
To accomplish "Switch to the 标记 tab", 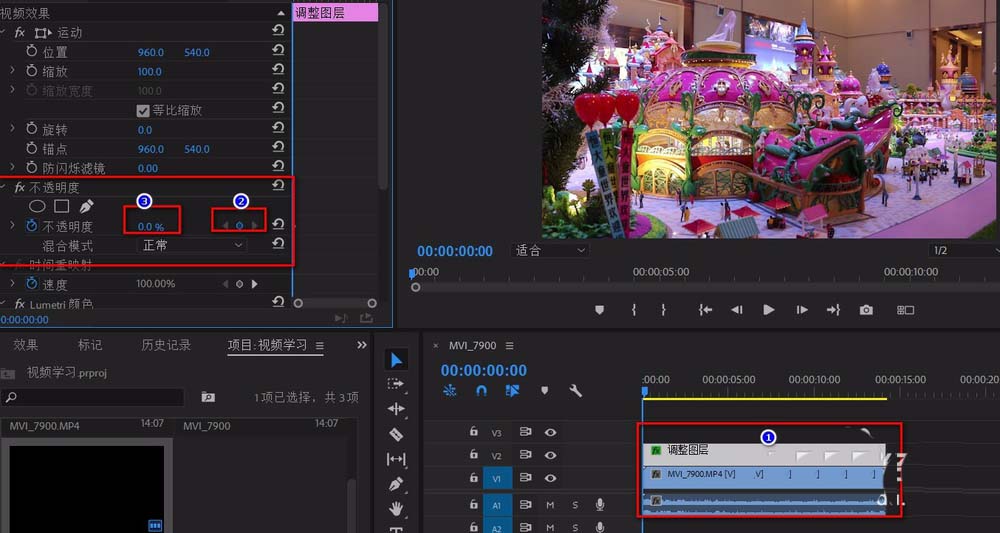I will pyautogui.click(x=90, y=345).
